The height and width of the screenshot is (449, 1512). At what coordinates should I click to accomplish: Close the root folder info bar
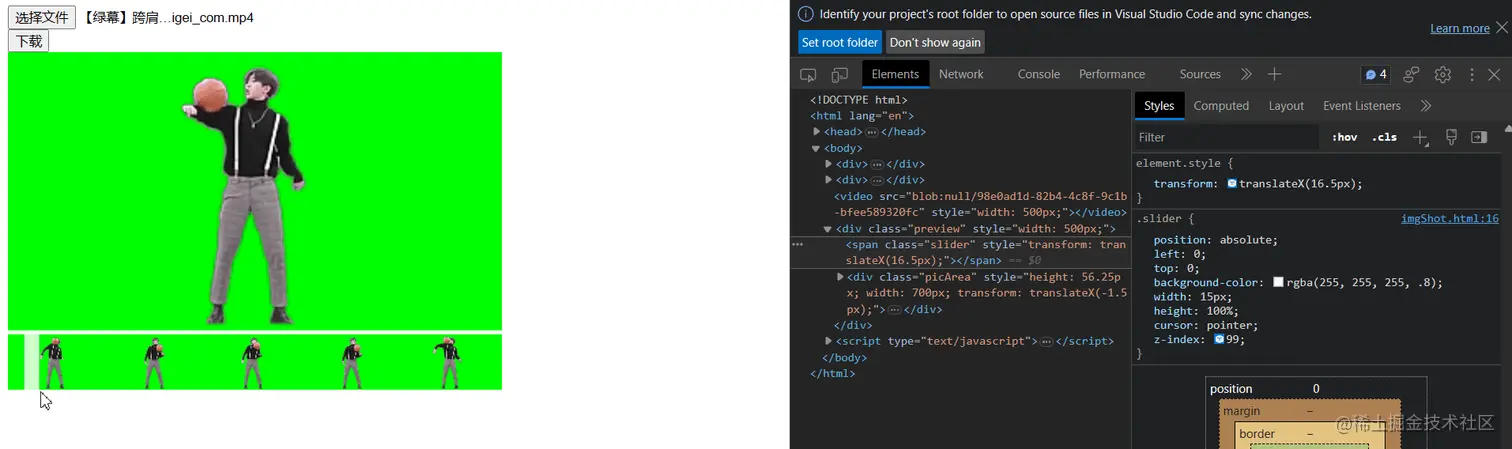coord(1501,27)
